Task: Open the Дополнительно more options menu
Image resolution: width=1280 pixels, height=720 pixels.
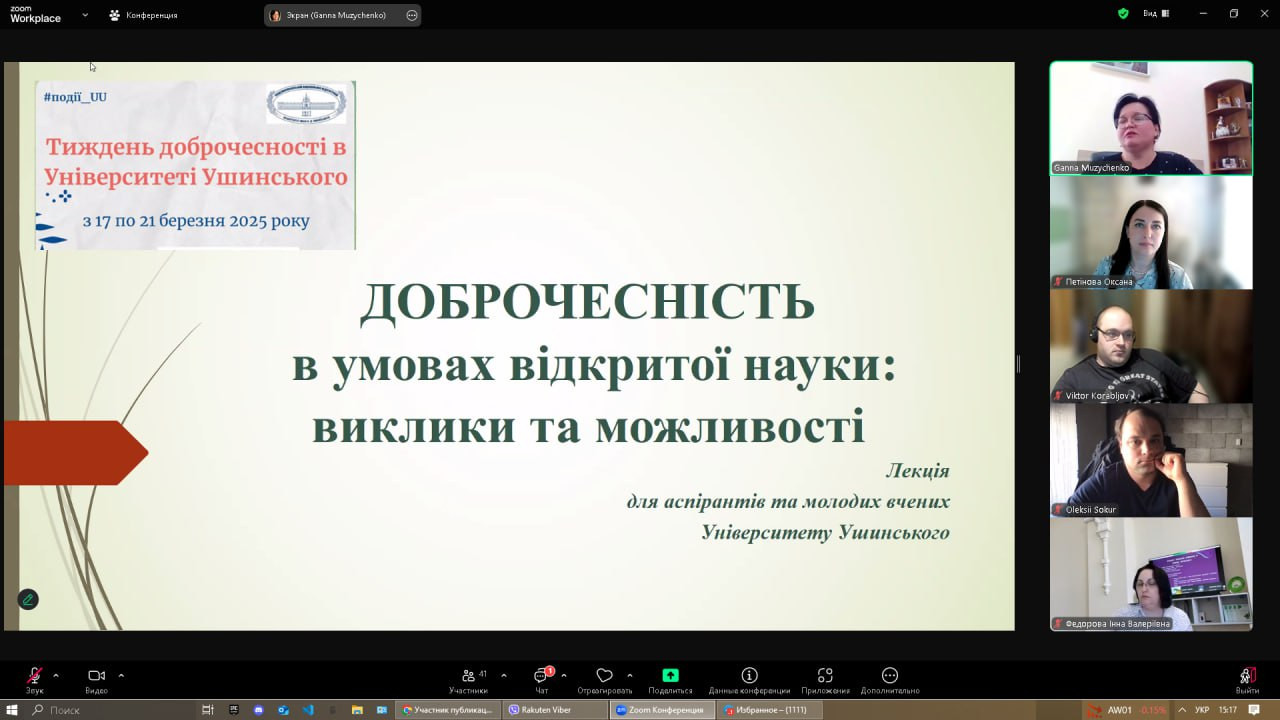Action: click(889, 676)
